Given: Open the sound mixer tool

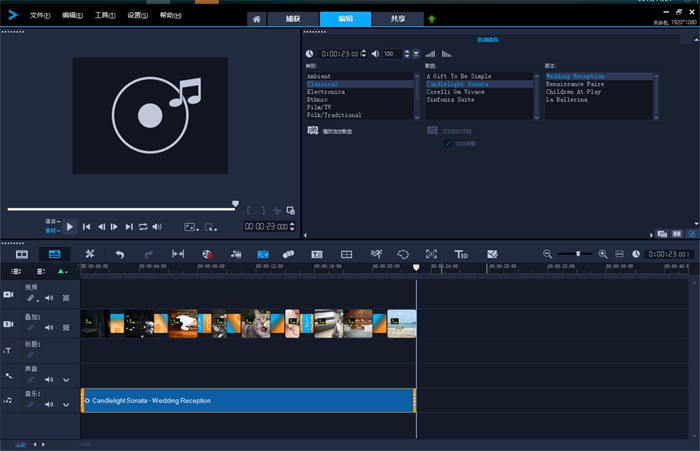Looking at the screenshot, I should click(236, 255).
